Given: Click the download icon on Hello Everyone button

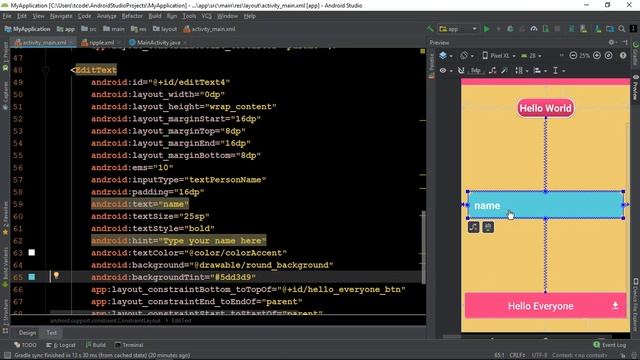Looking at the screenshot, I should 615,305.
